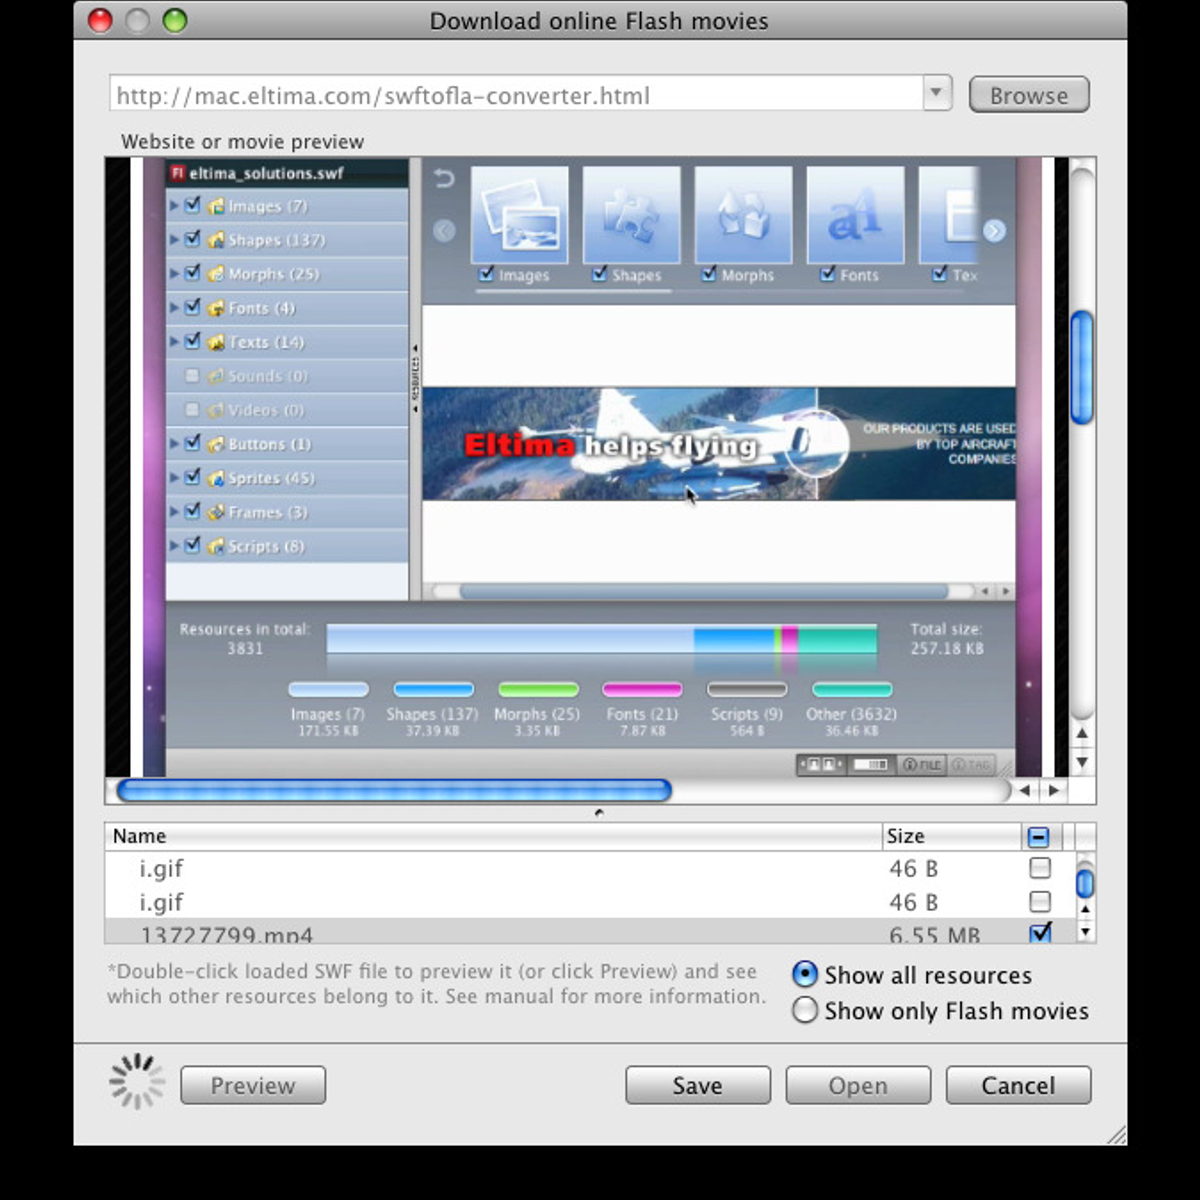Click the Shapes folder icon in tree
Viewport: 1200px width, 1200px height.
click(216, 240)
